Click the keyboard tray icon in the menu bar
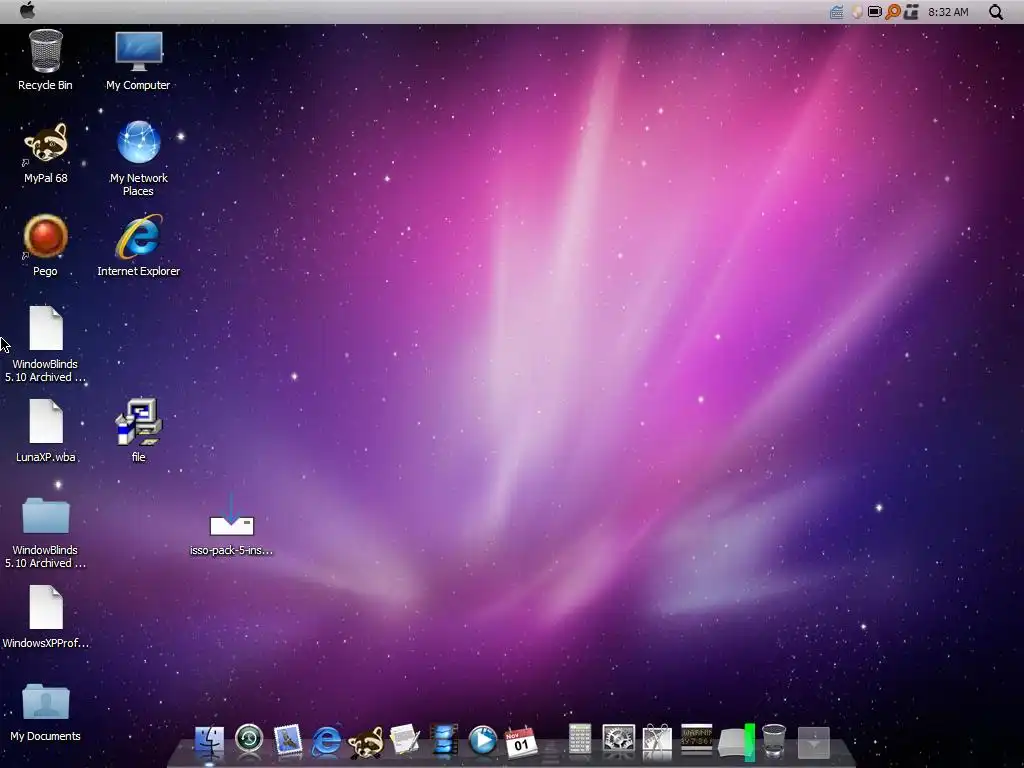 tap(837, 12)
